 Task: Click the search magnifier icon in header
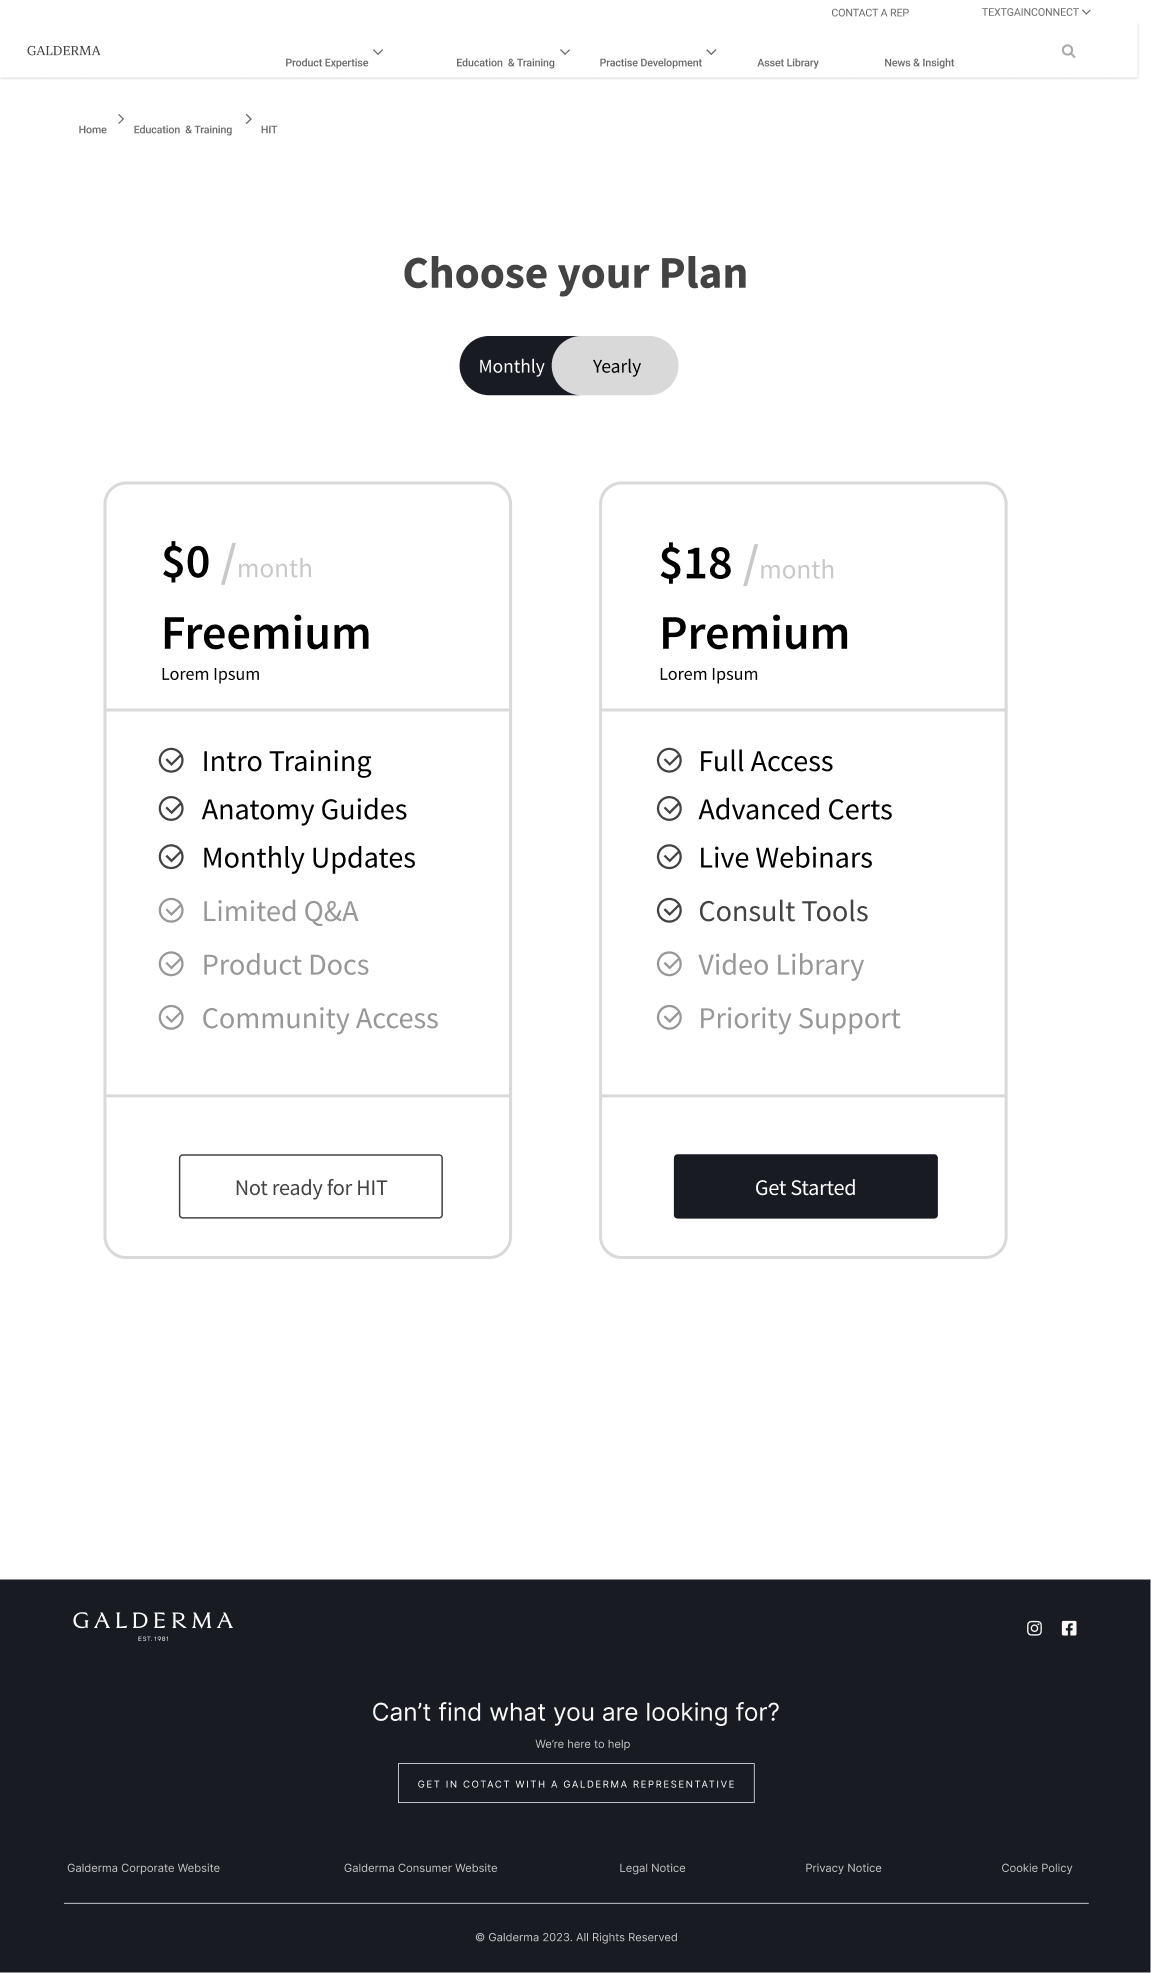[x=1068, y=51]
